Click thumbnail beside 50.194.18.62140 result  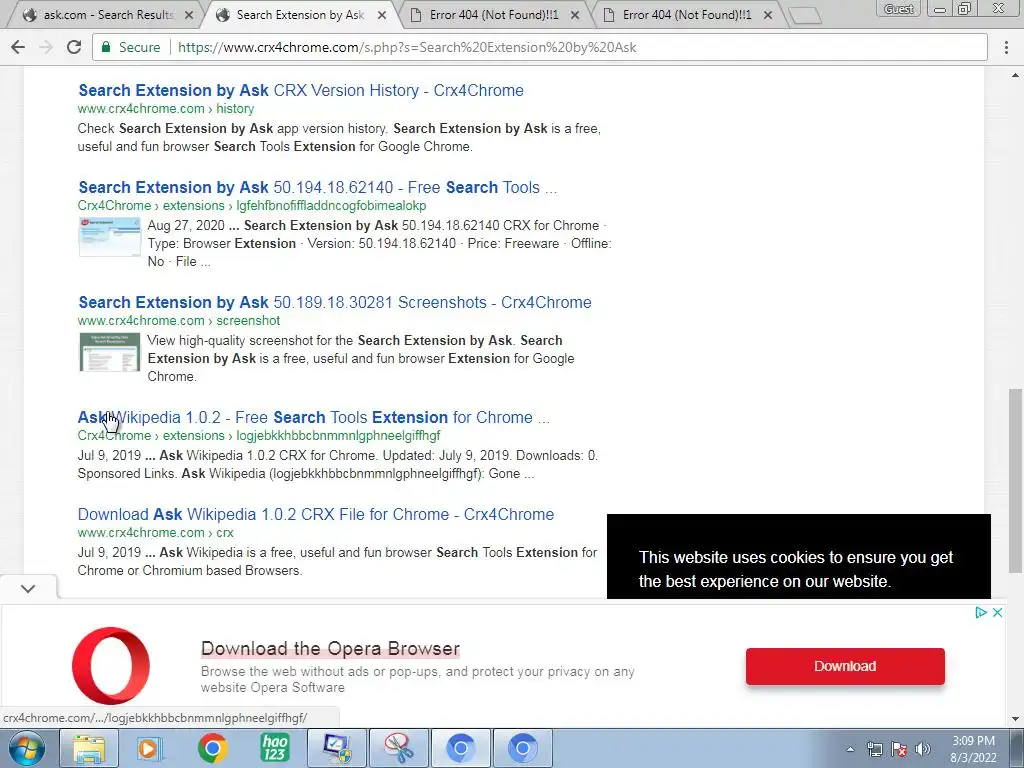tap(109, 238)
